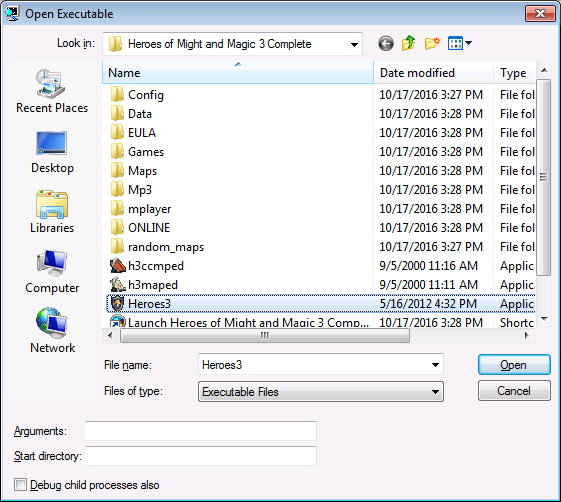
Task: Go back to last folder visited
Action: coord(386,44)
